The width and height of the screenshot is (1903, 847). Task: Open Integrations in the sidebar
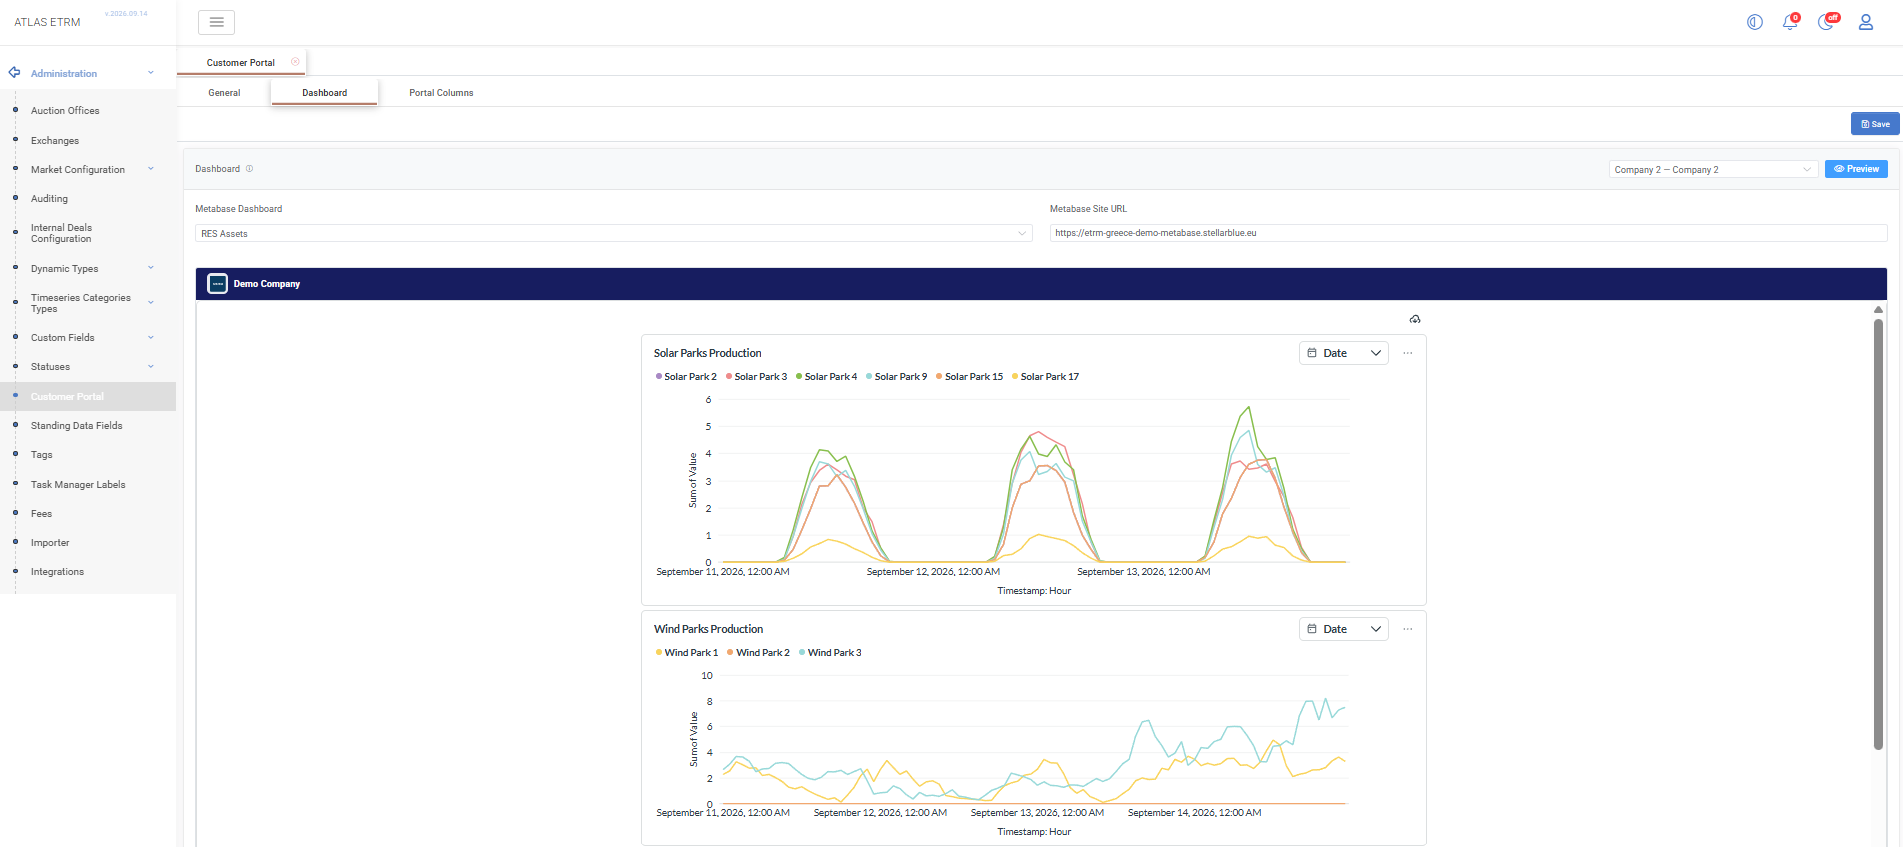point(57,572)
